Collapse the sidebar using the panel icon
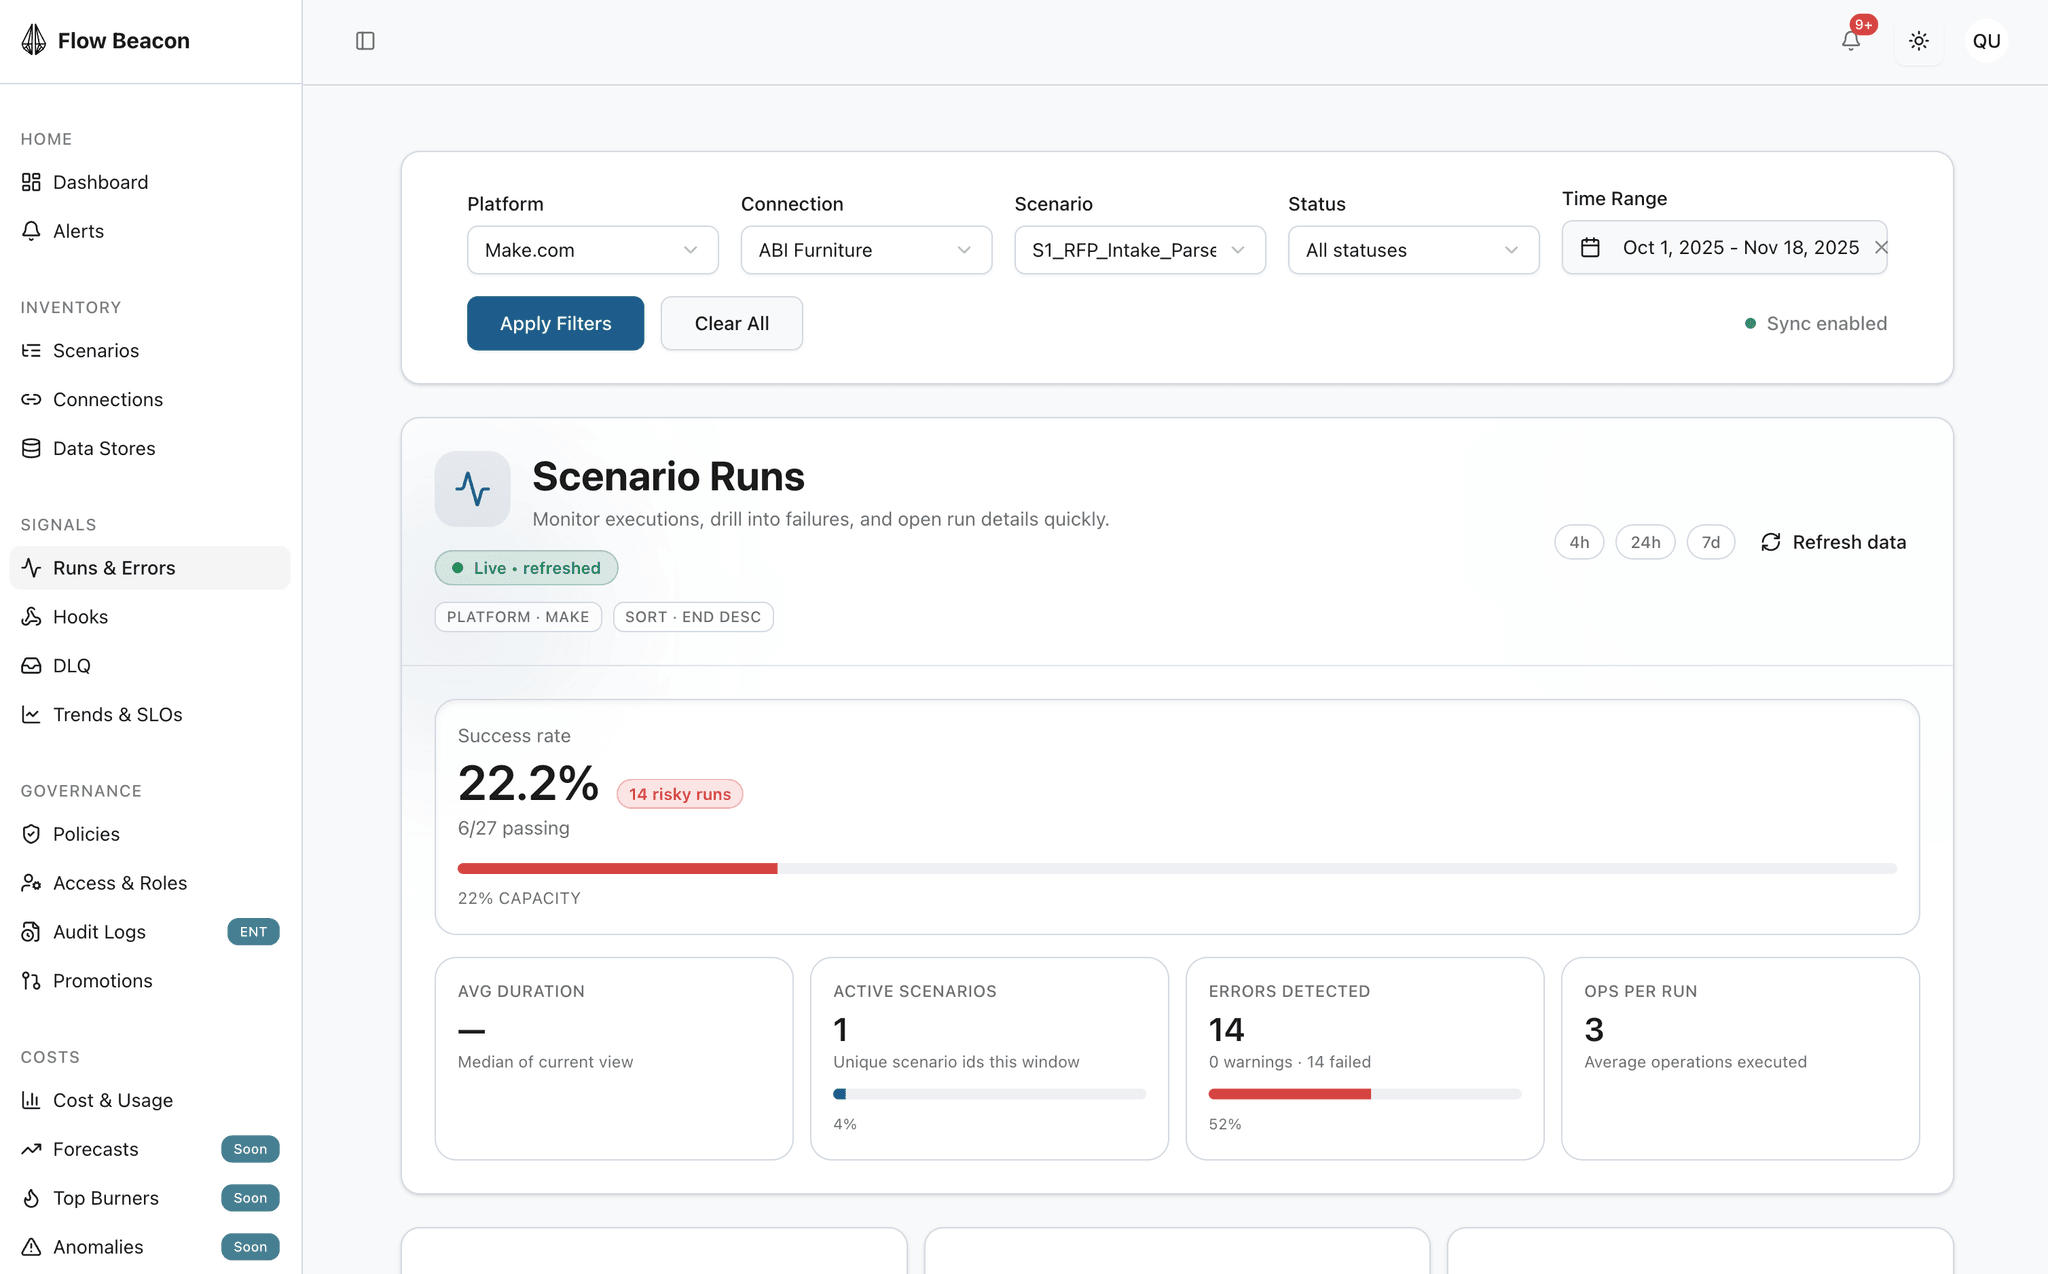 click(365, 40)
